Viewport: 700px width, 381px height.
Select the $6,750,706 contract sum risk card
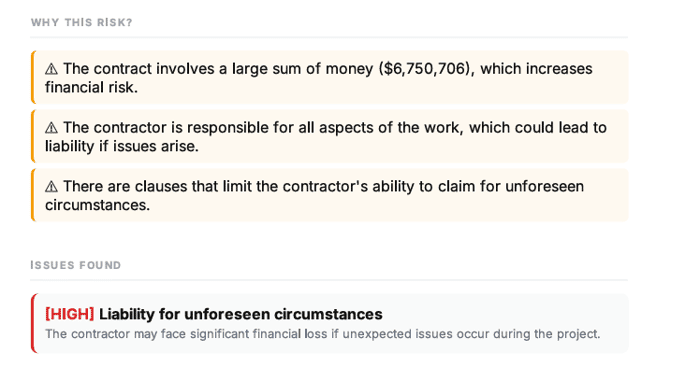pos(329,77)
